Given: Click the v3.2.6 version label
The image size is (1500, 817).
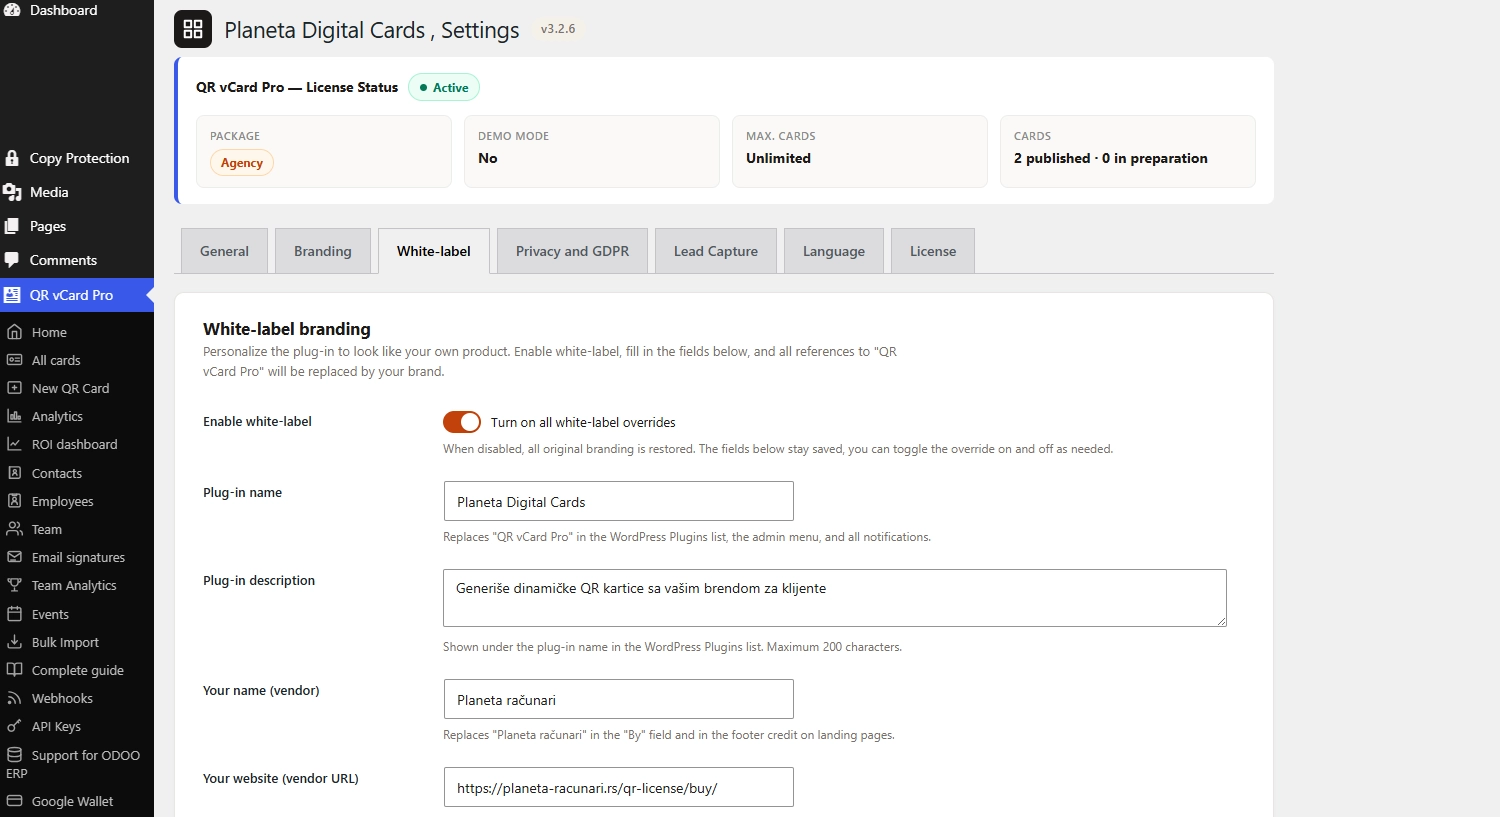Looking at the screenshot, I should pos(558,29).
